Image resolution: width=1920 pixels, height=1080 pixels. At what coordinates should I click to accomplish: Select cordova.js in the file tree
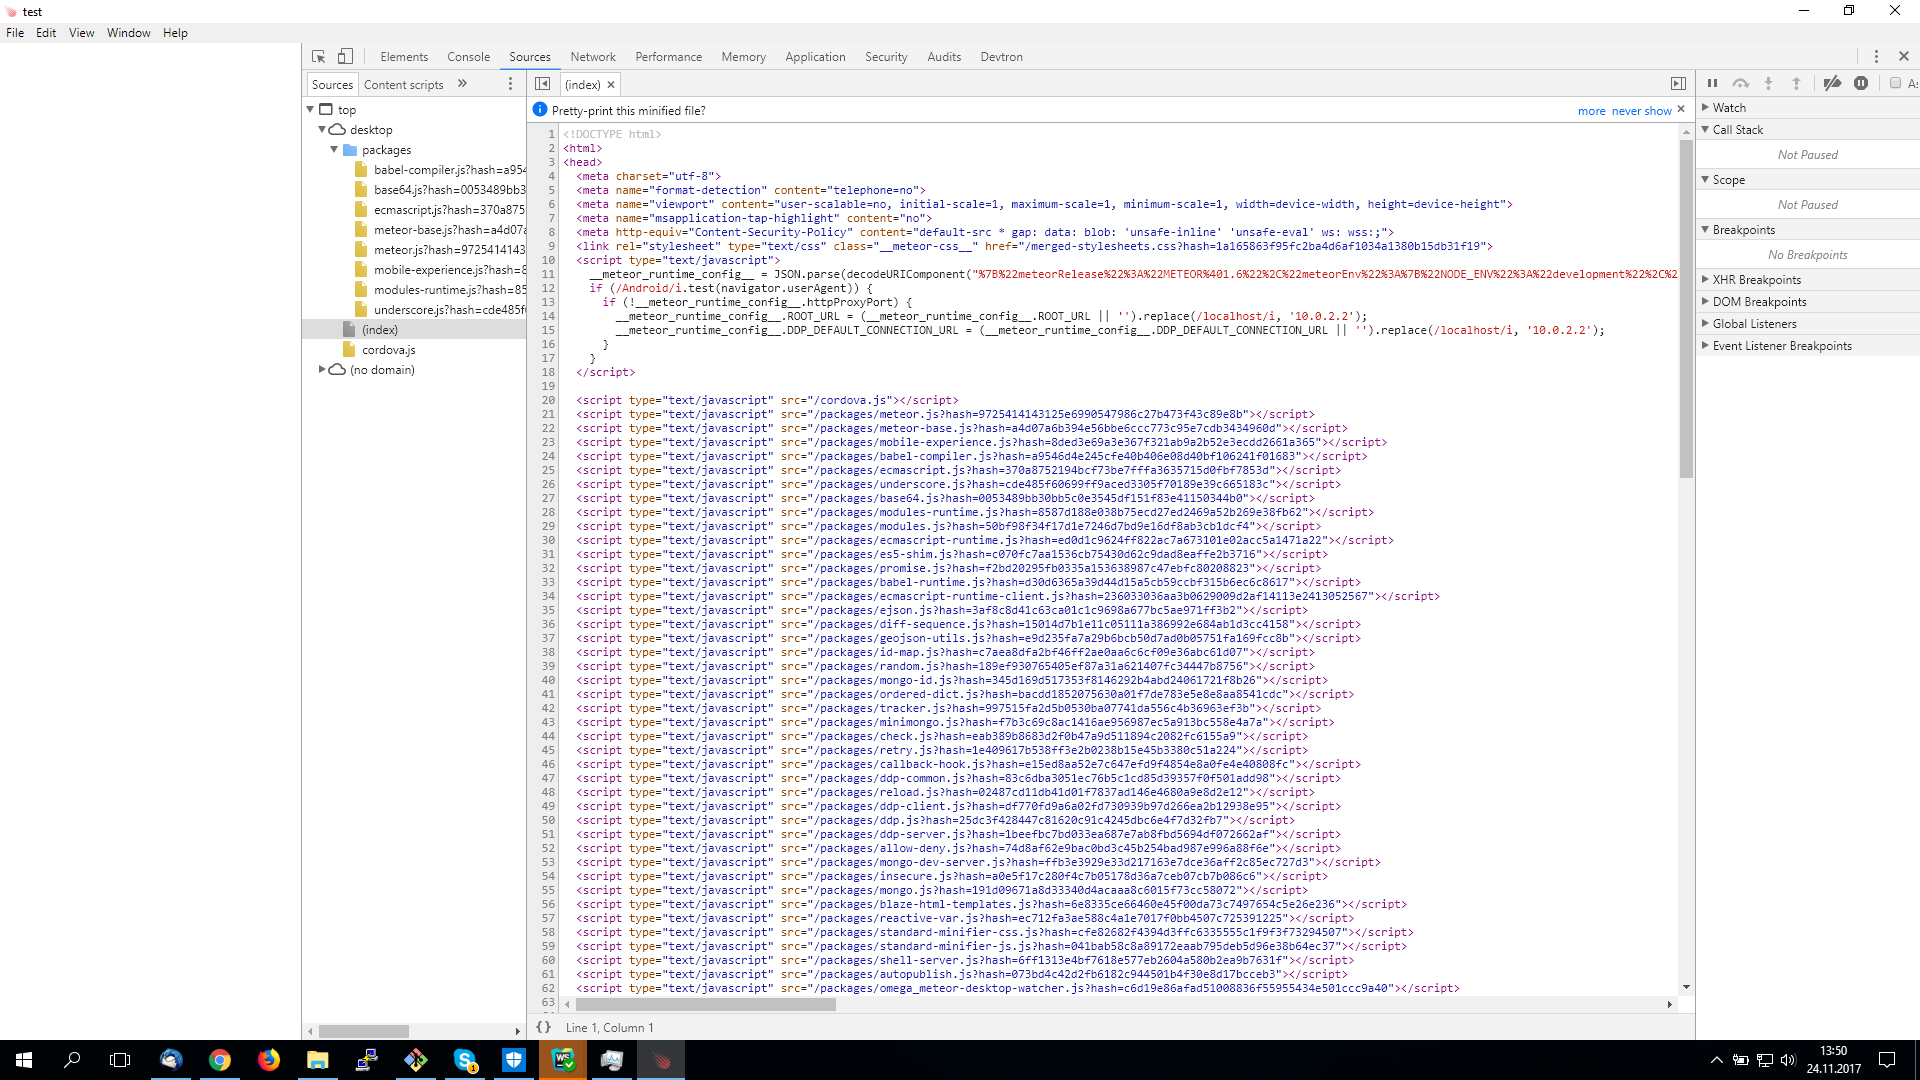click(389, 350)
